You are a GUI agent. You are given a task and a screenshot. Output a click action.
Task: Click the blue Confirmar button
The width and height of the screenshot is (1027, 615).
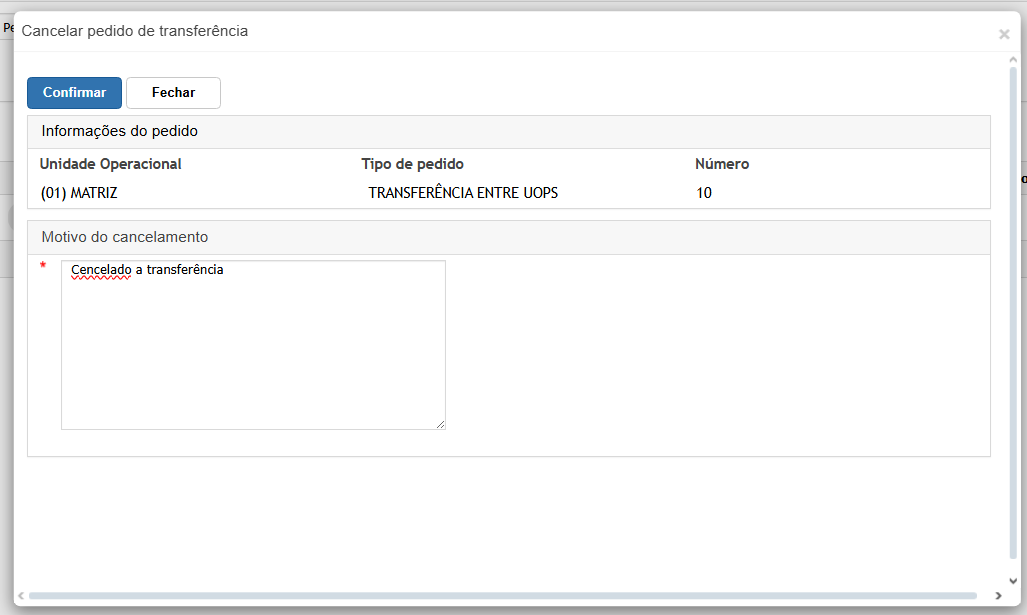click(x=74, y=92)
